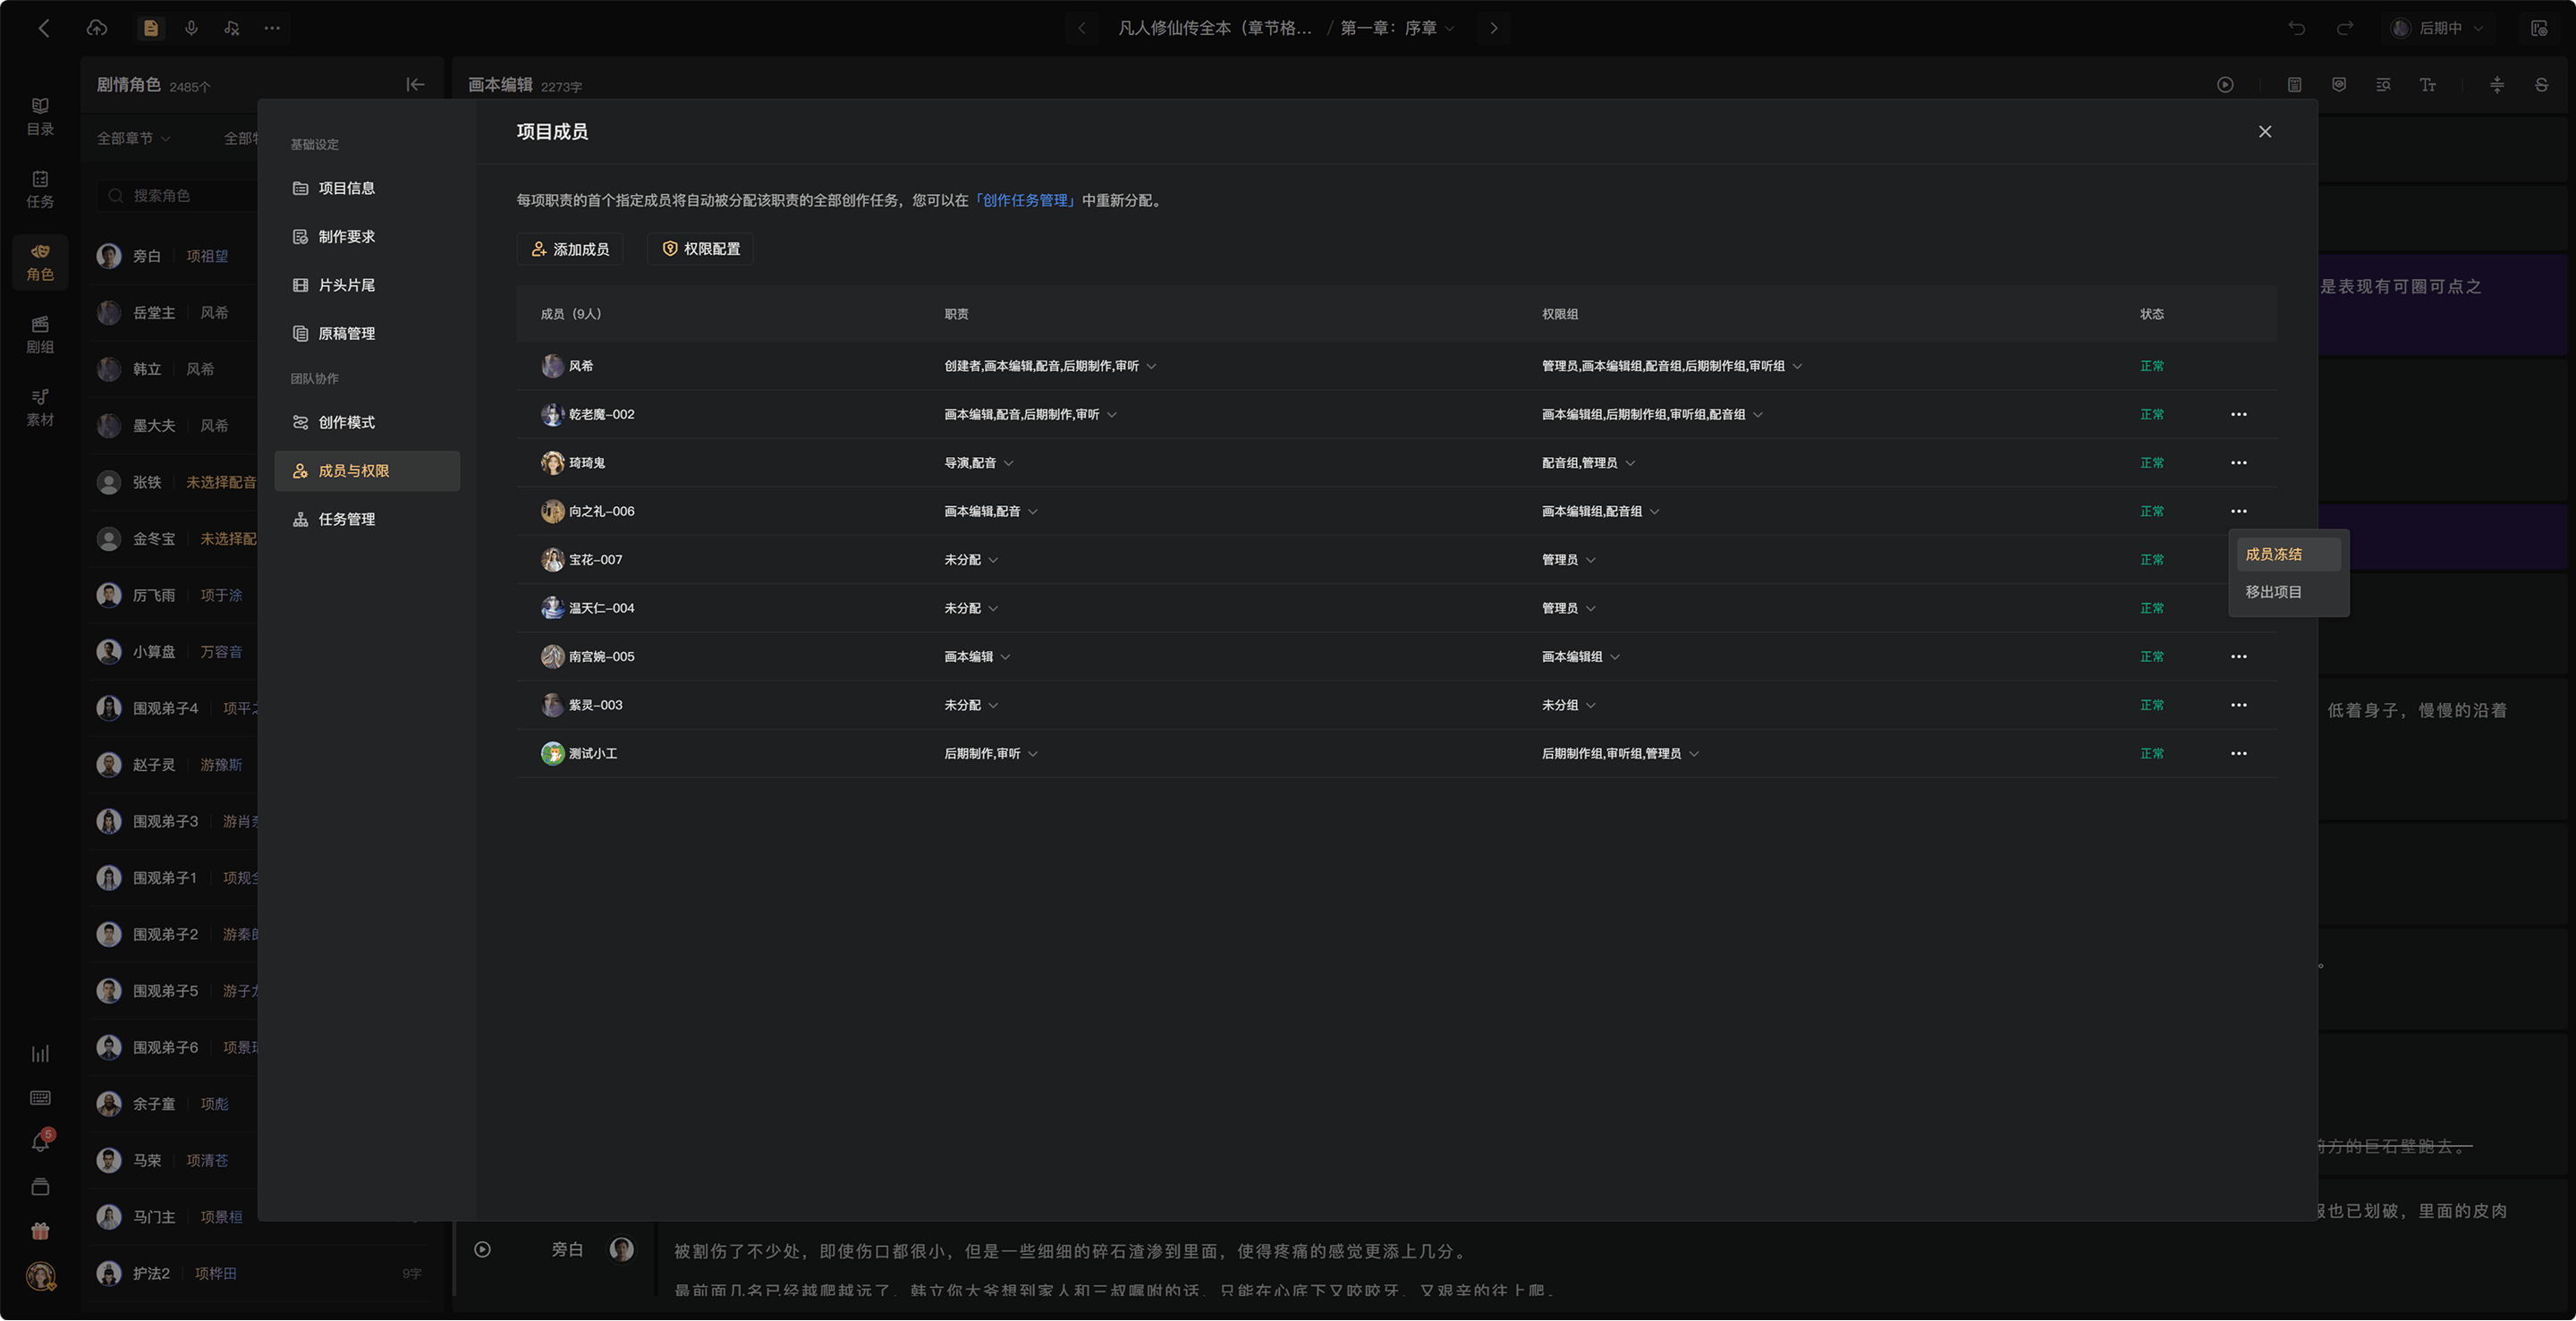Expand 职责 dropdown for 风希
The height and width of the screenshot is (1321, 2576).
1151,366
